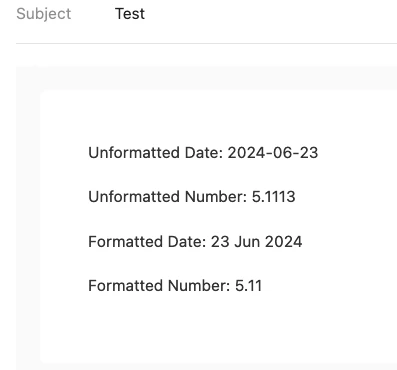Click the gray background around email card

pyautogui.click(x=28, y=217)
